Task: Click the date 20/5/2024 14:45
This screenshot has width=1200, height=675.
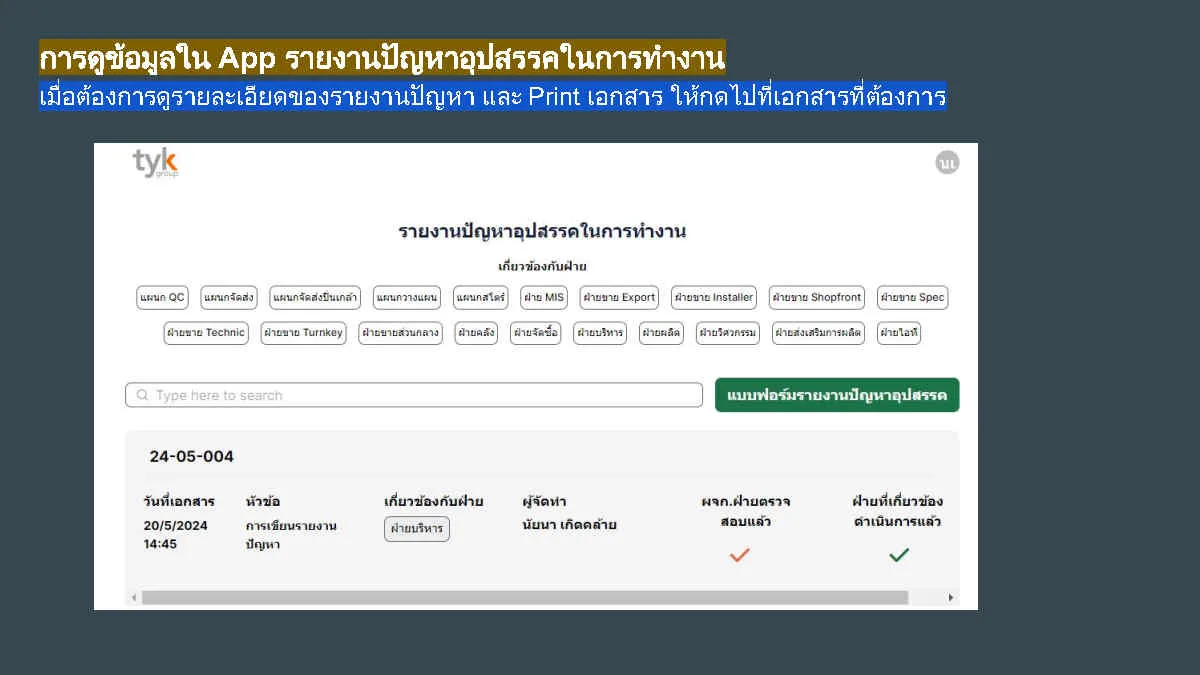Action: pos(175,535)
